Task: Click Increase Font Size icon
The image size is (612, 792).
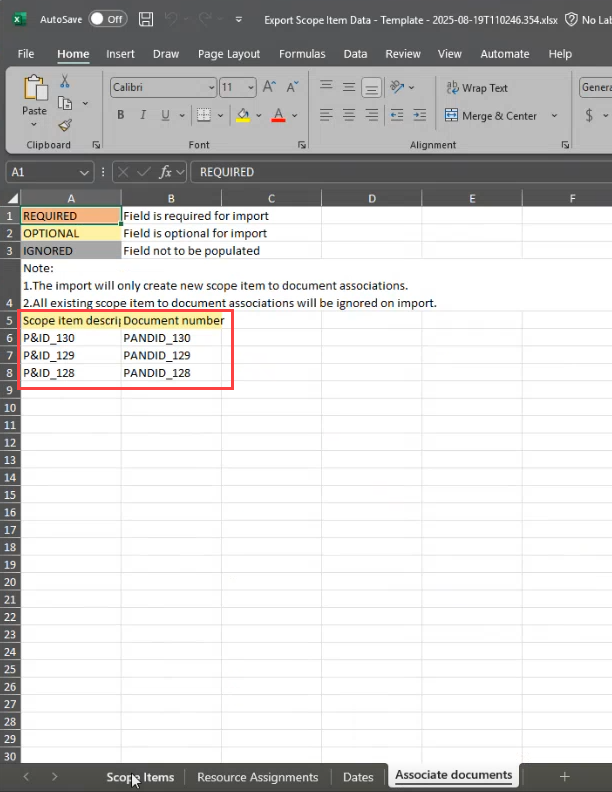Action: pyautogui.click(x=270, y=88)
